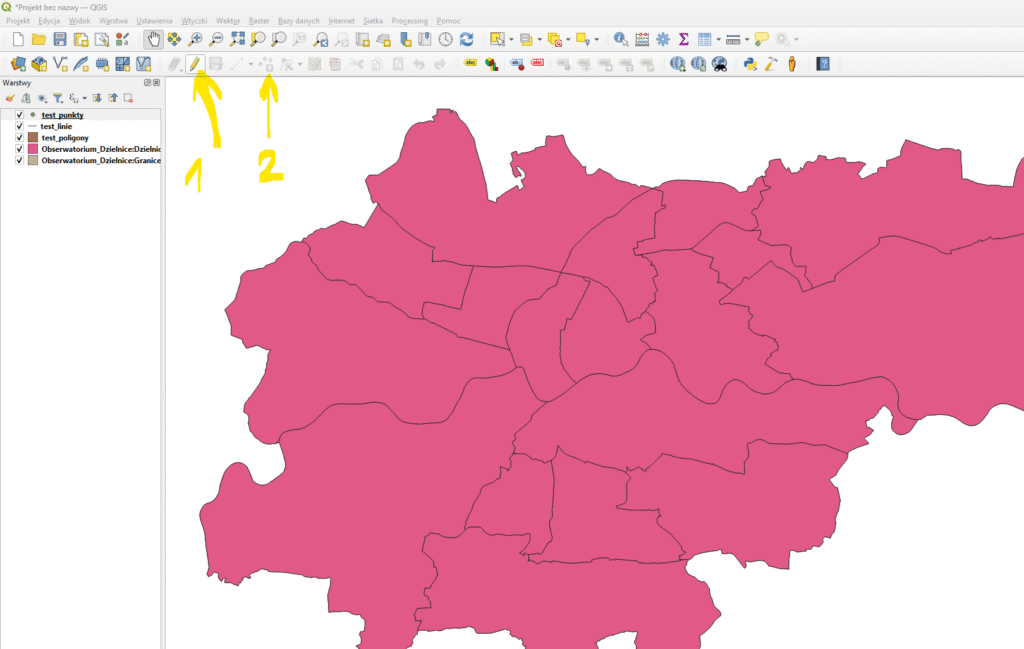This screenshot has width=1024, height=649.
Task: Click the Refresh map icon
Action: [466, 39]
